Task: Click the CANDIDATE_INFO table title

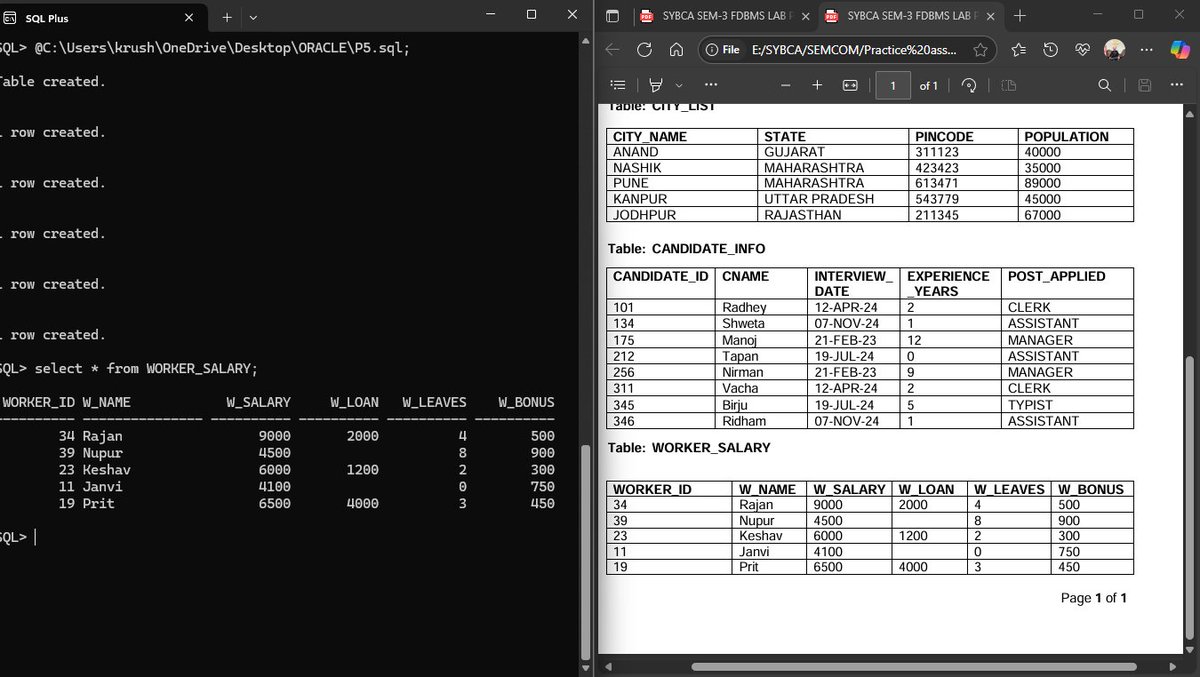Action: [686, 248]
